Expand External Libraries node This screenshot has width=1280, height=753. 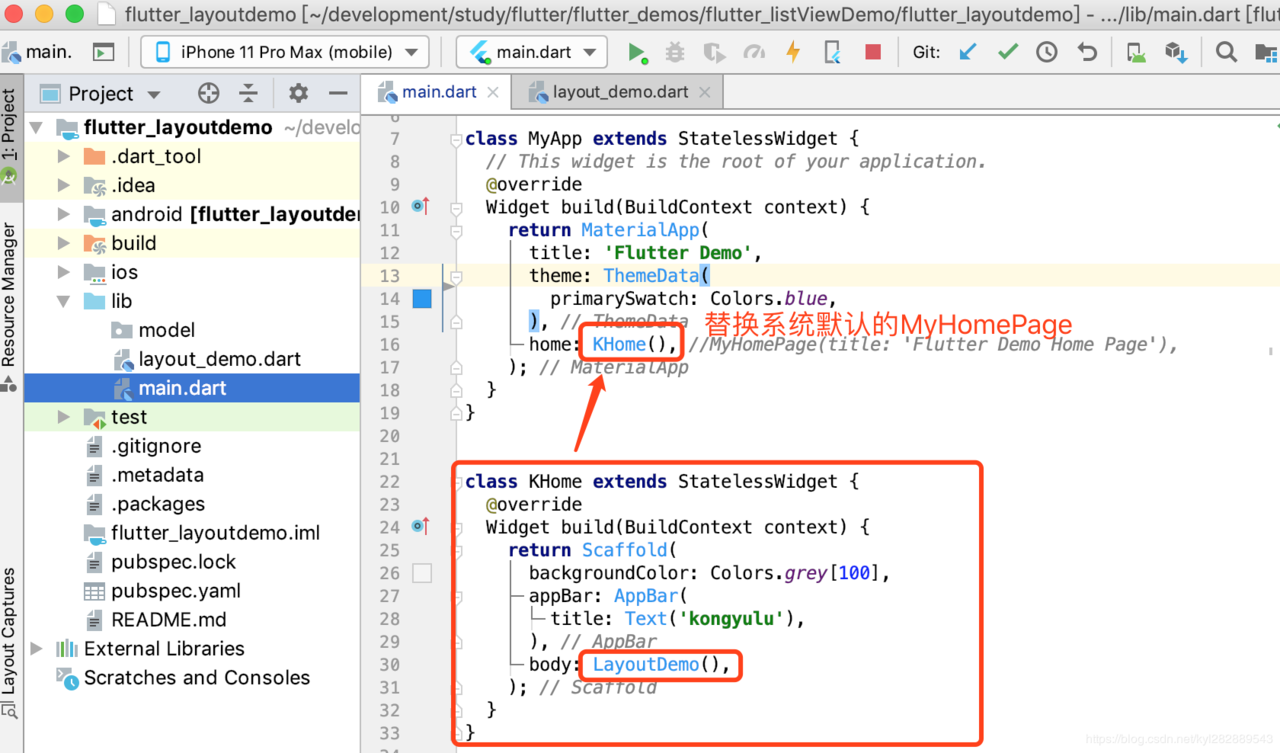[37, 648]
